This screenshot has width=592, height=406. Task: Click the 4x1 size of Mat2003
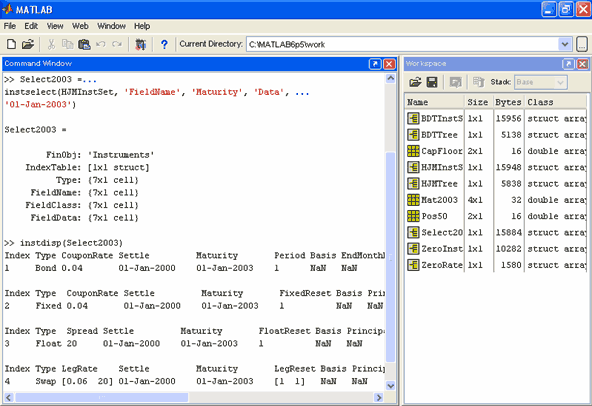[x=475, y=200]
